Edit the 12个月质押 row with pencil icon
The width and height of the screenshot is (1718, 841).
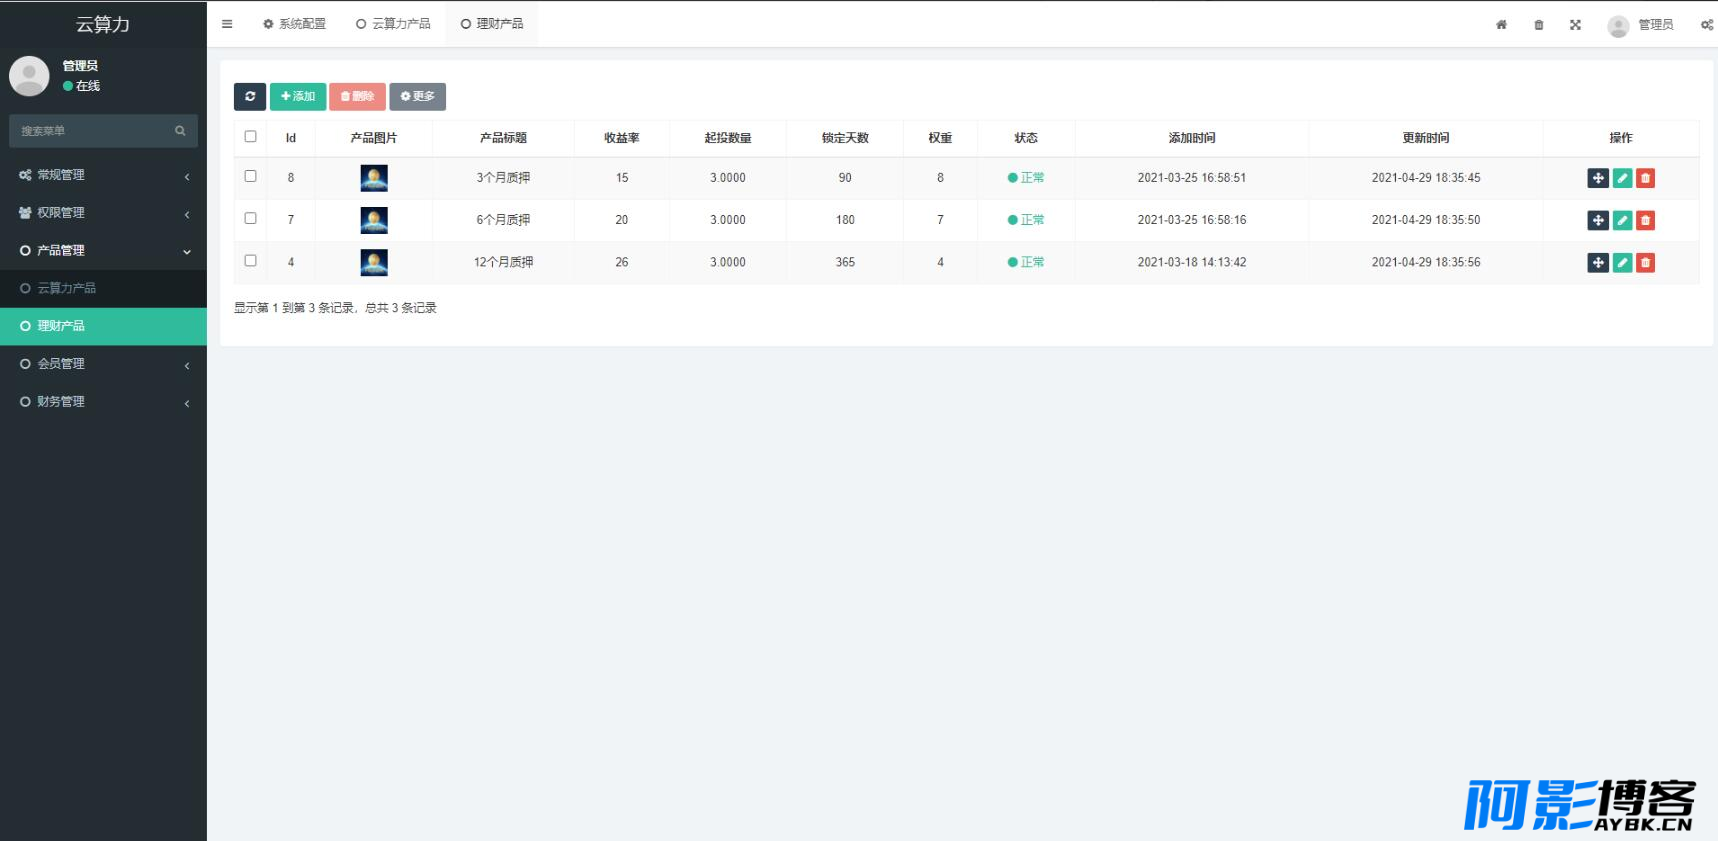point(1622,262)
